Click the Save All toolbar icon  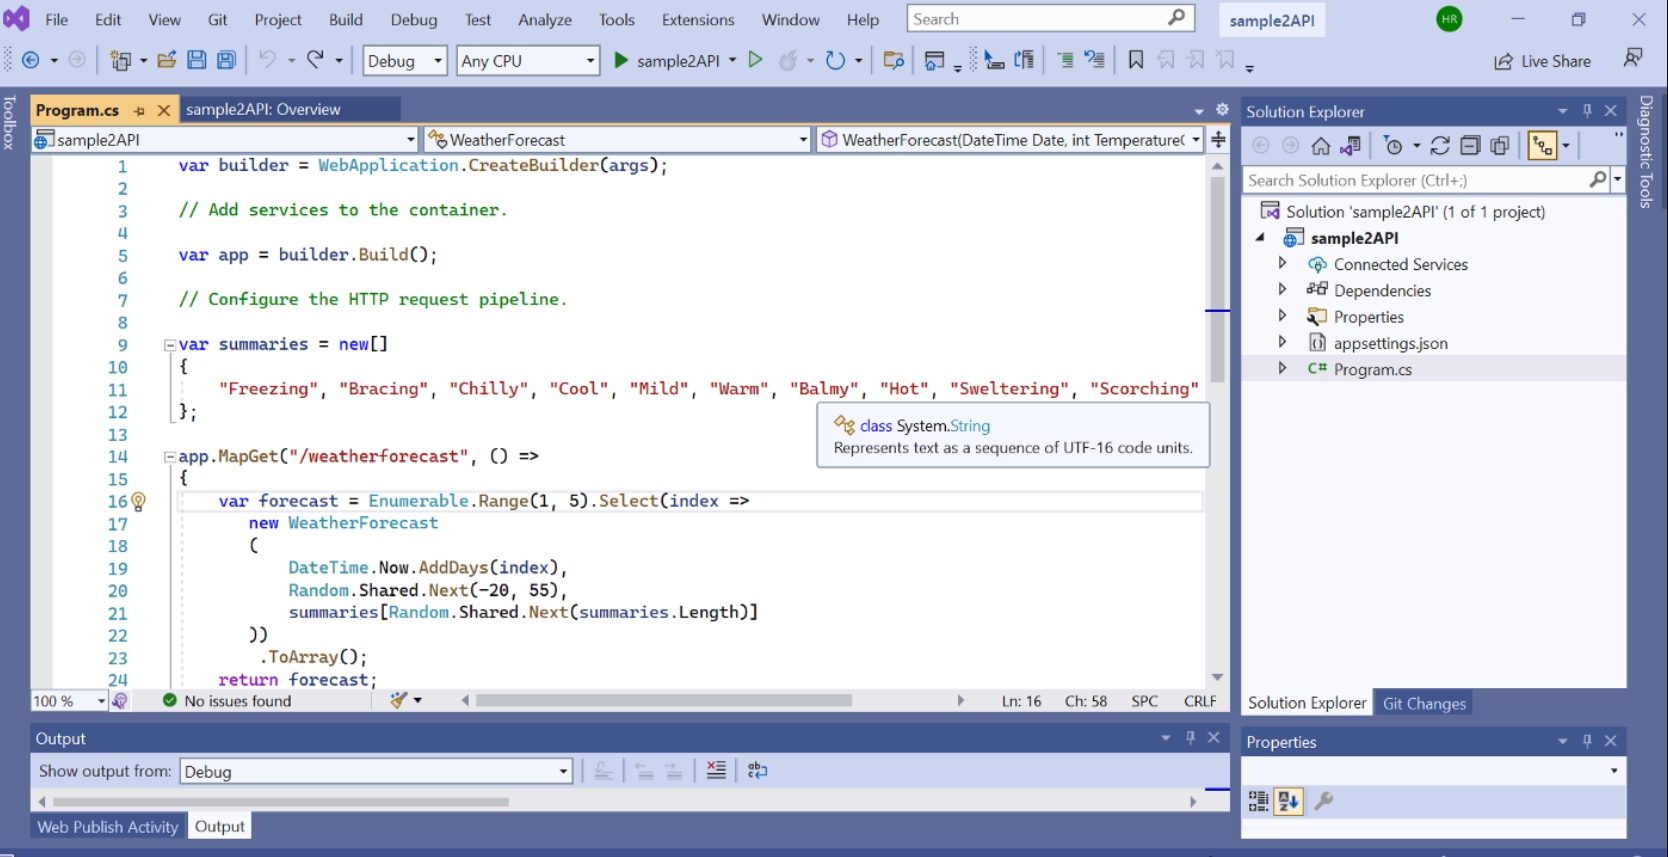[x=227, y=60]
